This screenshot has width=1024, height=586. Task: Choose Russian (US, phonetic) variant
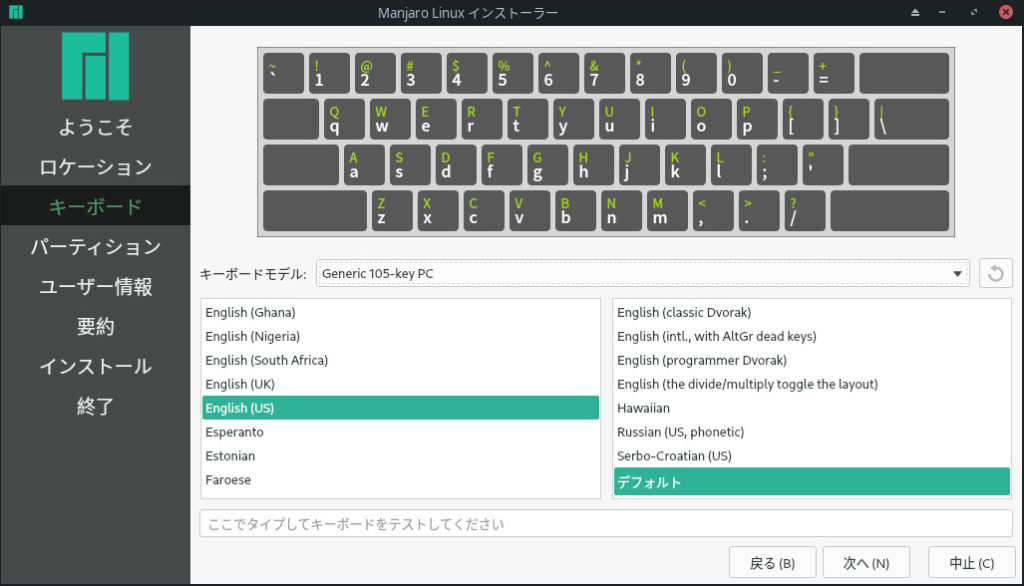click(680, 432)
